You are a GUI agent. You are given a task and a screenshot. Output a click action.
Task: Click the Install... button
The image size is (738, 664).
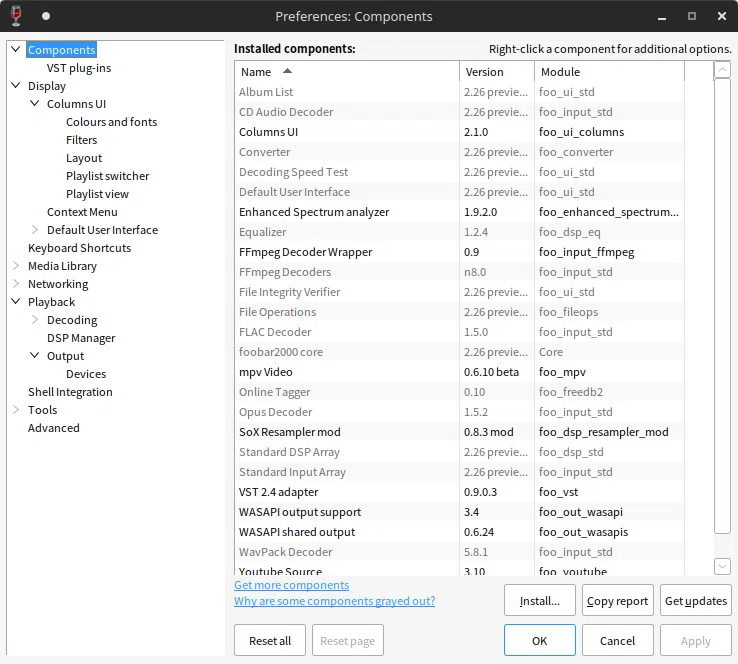[539, 600]
